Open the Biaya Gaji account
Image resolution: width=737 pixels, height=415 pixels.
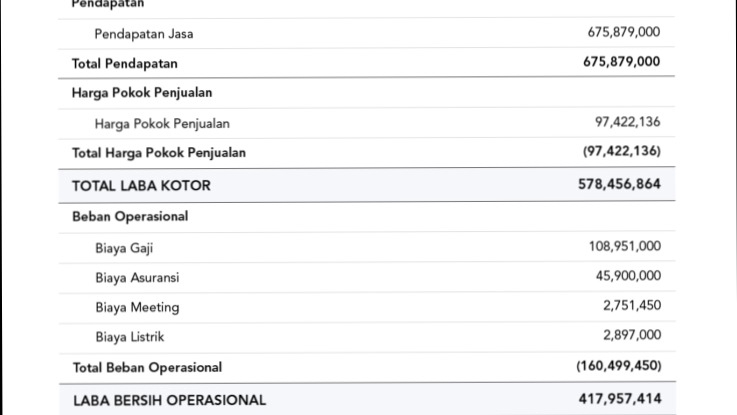[124, 248]
